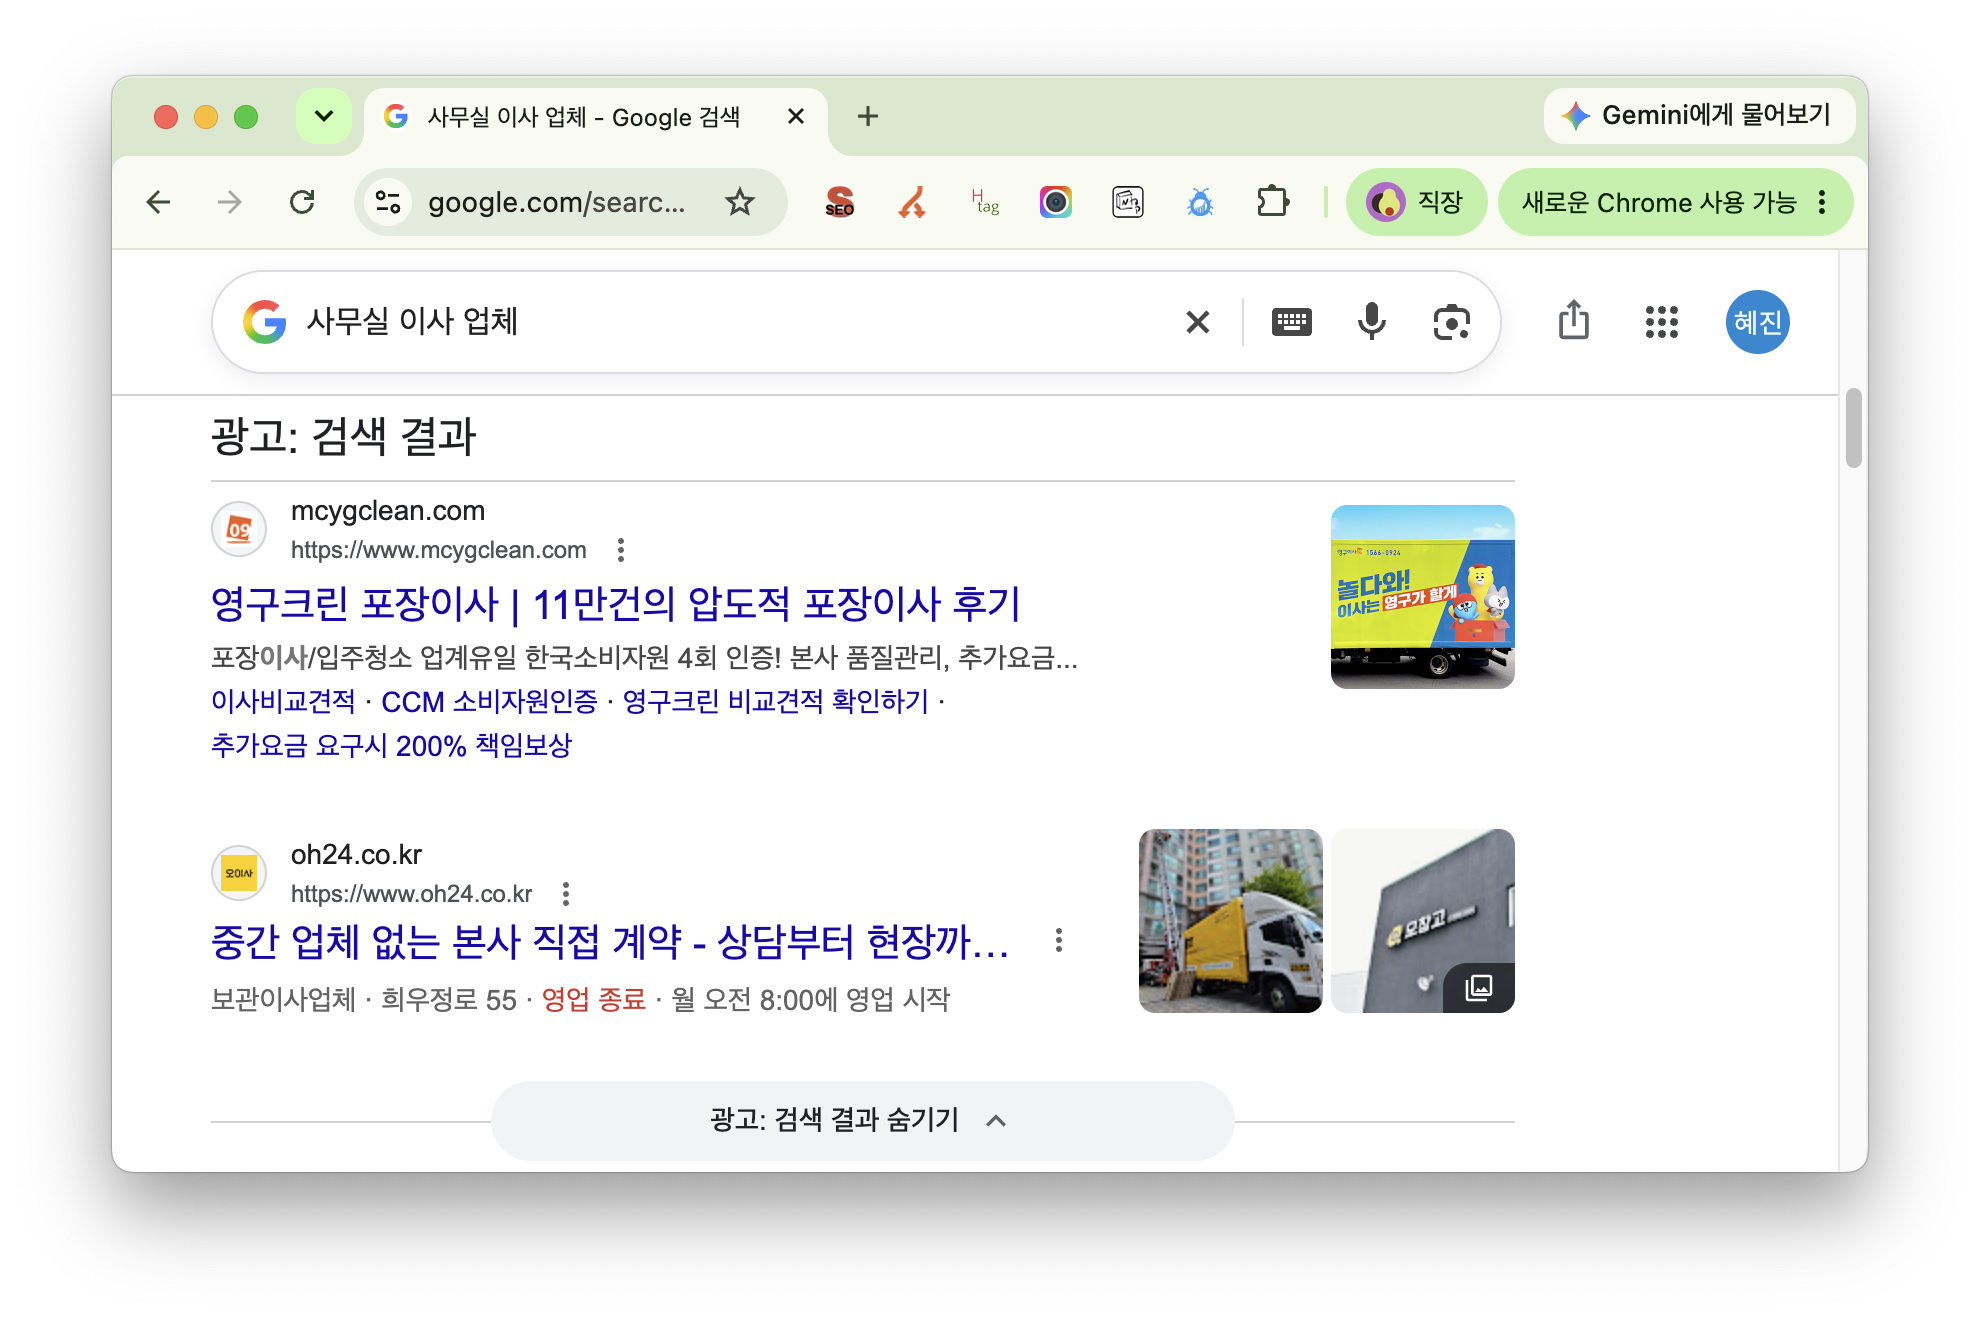Open the yellow truck ad thumbnail
This screenshot has height=1320, width=1980.
[1422, 597]
